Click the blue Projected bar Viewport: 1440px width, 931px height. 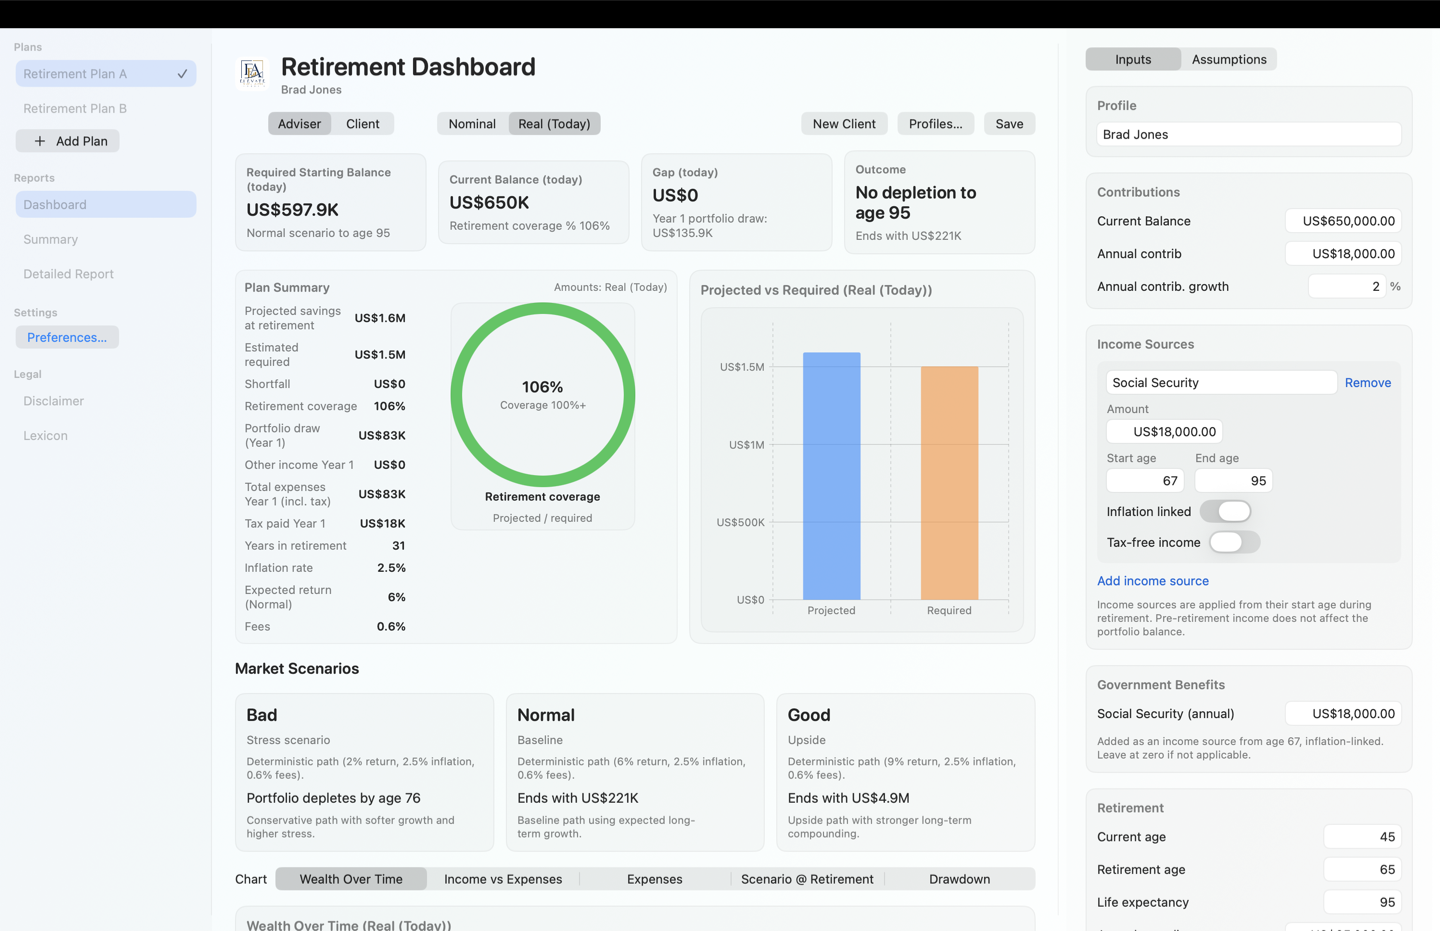tap(832, 476)
